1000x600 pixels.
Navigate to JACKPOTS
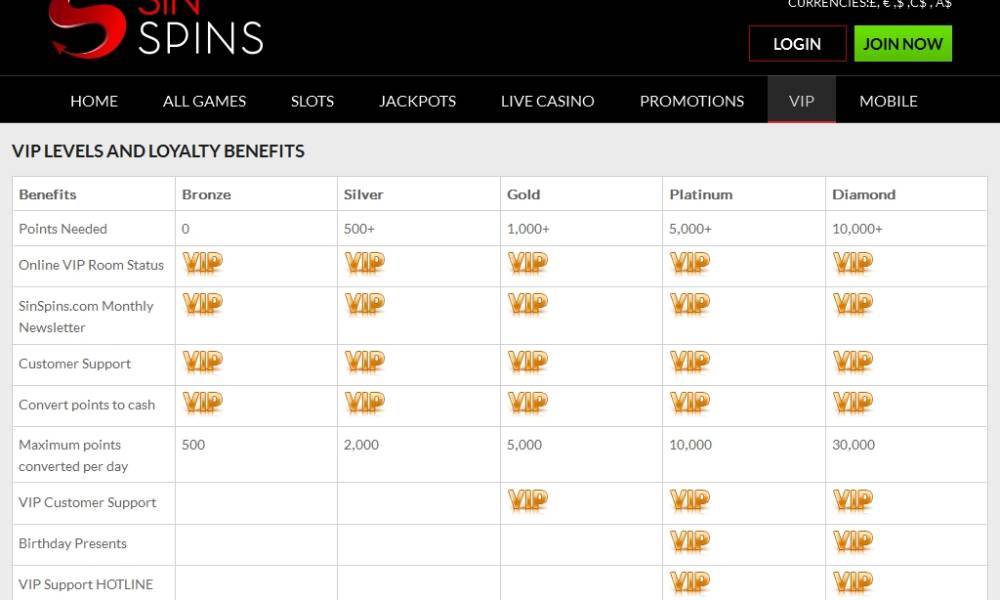[x=417, y=101]
